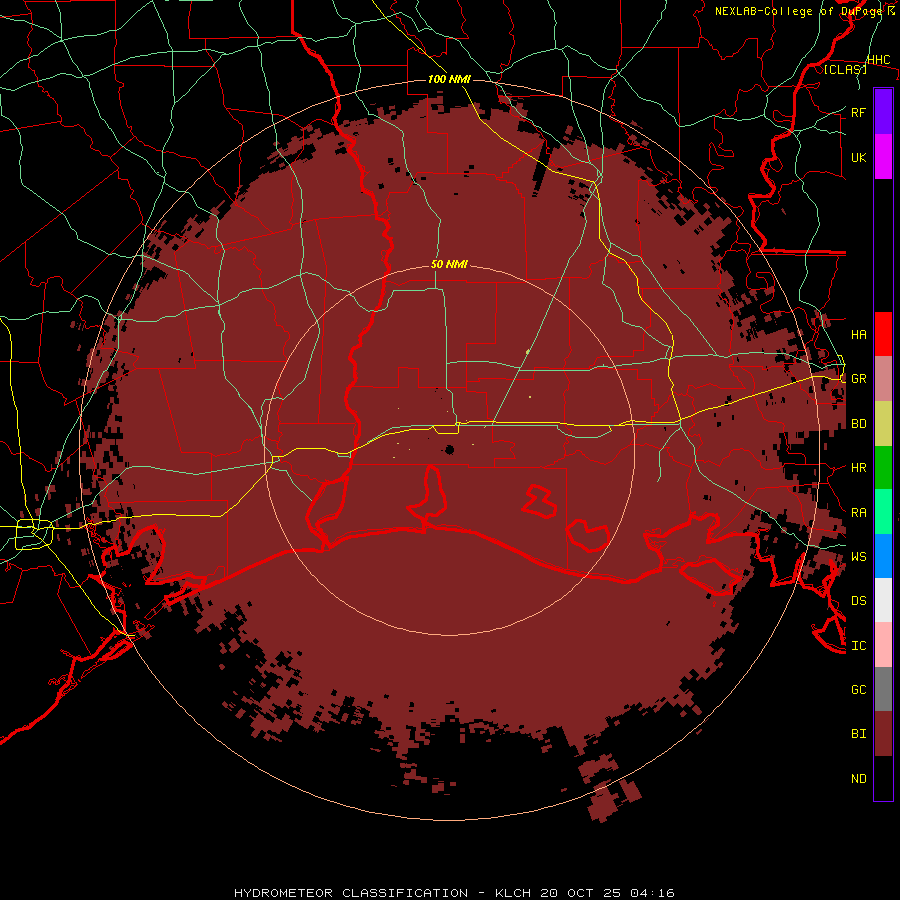Click the DS white legend swatch
The width and height of the screenshot is (900, 900).
click(x=883, y=600)
